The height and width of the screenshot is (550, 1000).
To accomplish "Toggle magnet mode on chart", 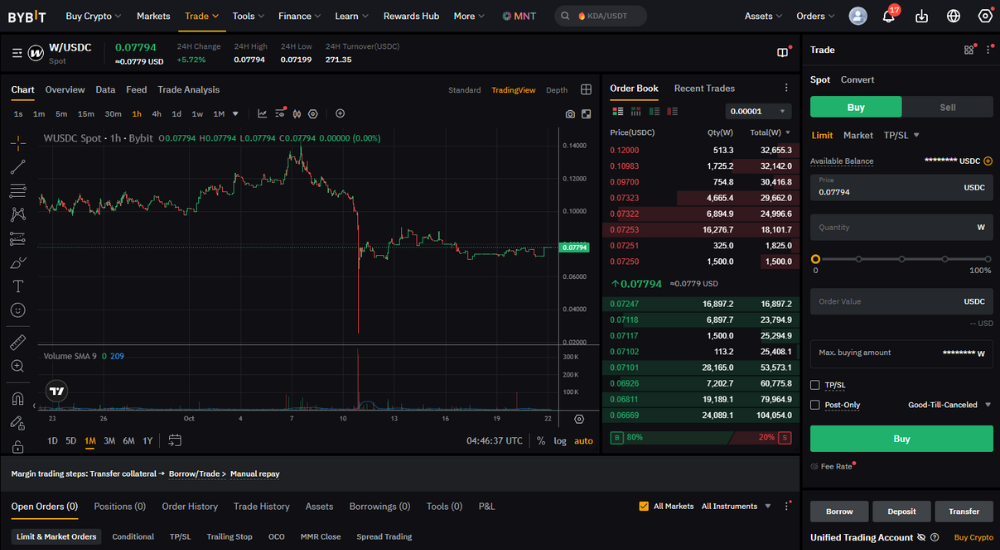I will coord(18,399).
